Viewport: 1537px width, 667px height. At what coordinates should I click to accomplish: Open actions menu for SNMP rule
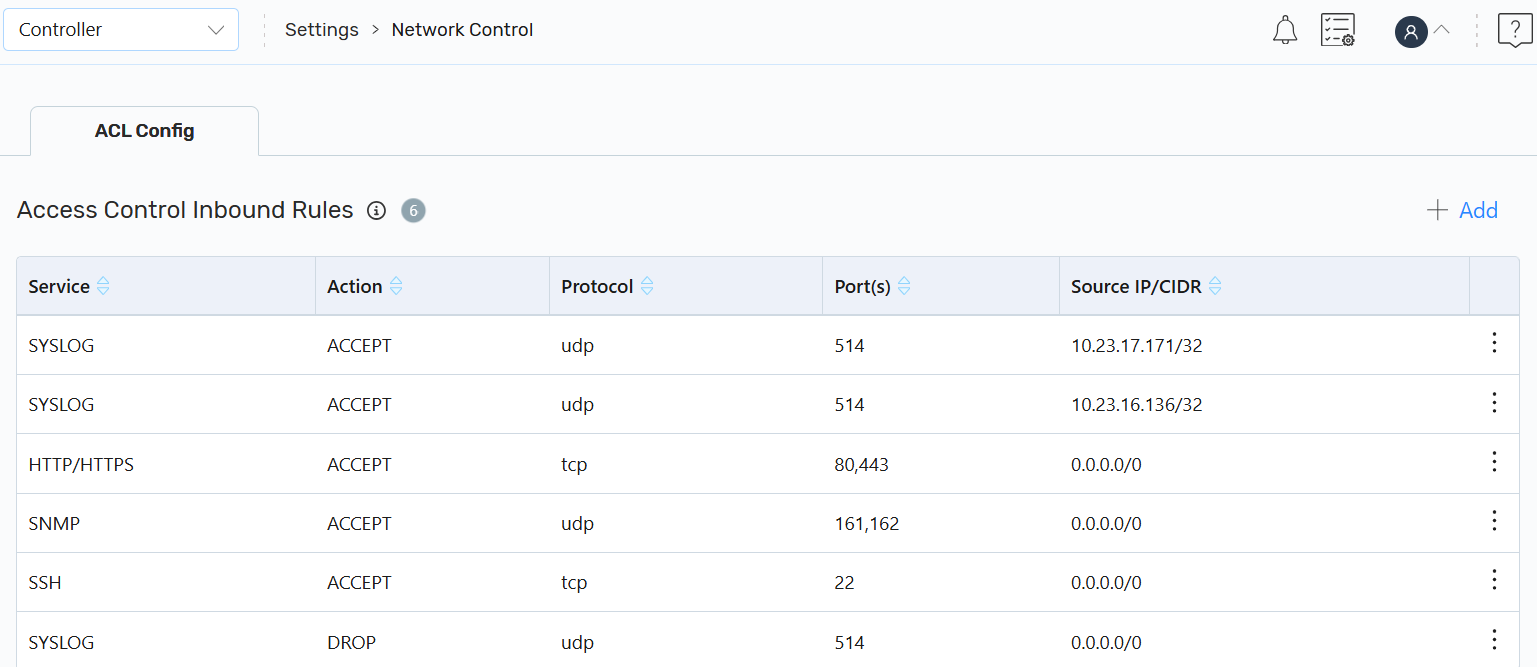tap(1494, 521)
